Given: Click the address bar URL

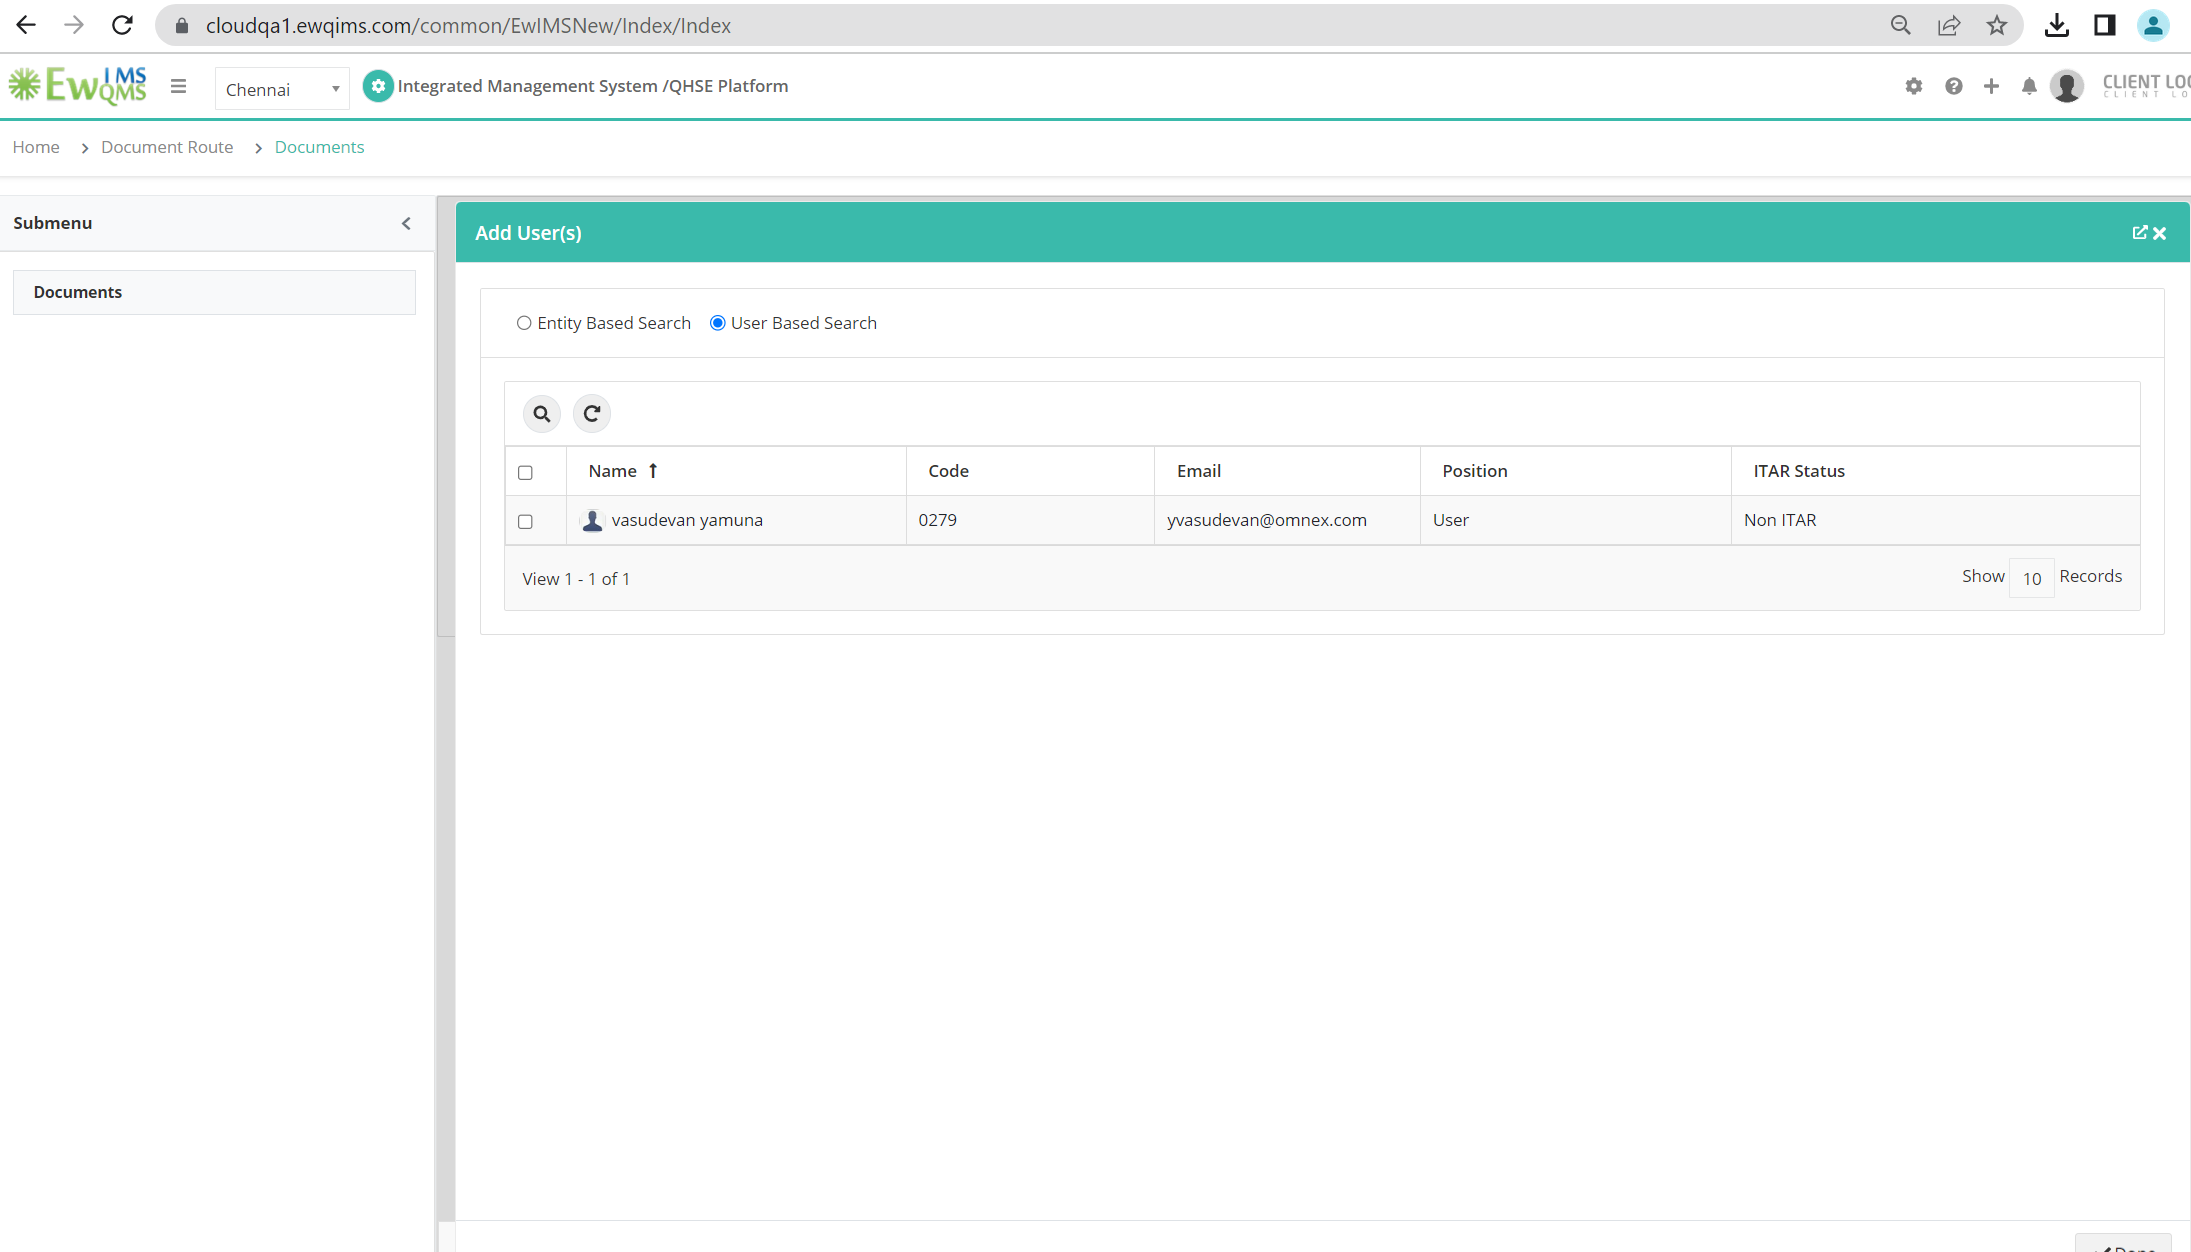Looking at the screenshot, I should click(x=468, y=26).
